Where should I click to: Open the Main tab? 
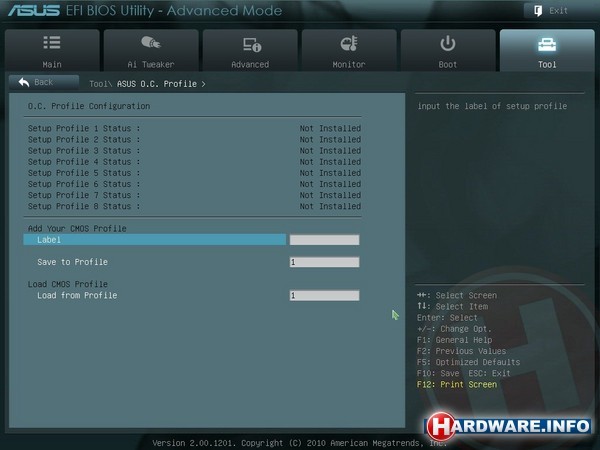pos(52,51)
